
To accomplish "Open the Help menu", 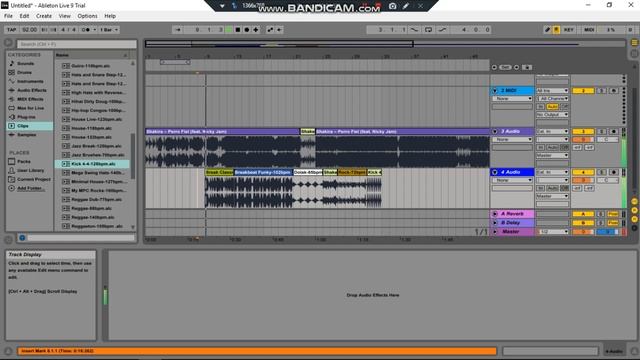I will coord(110,16).
